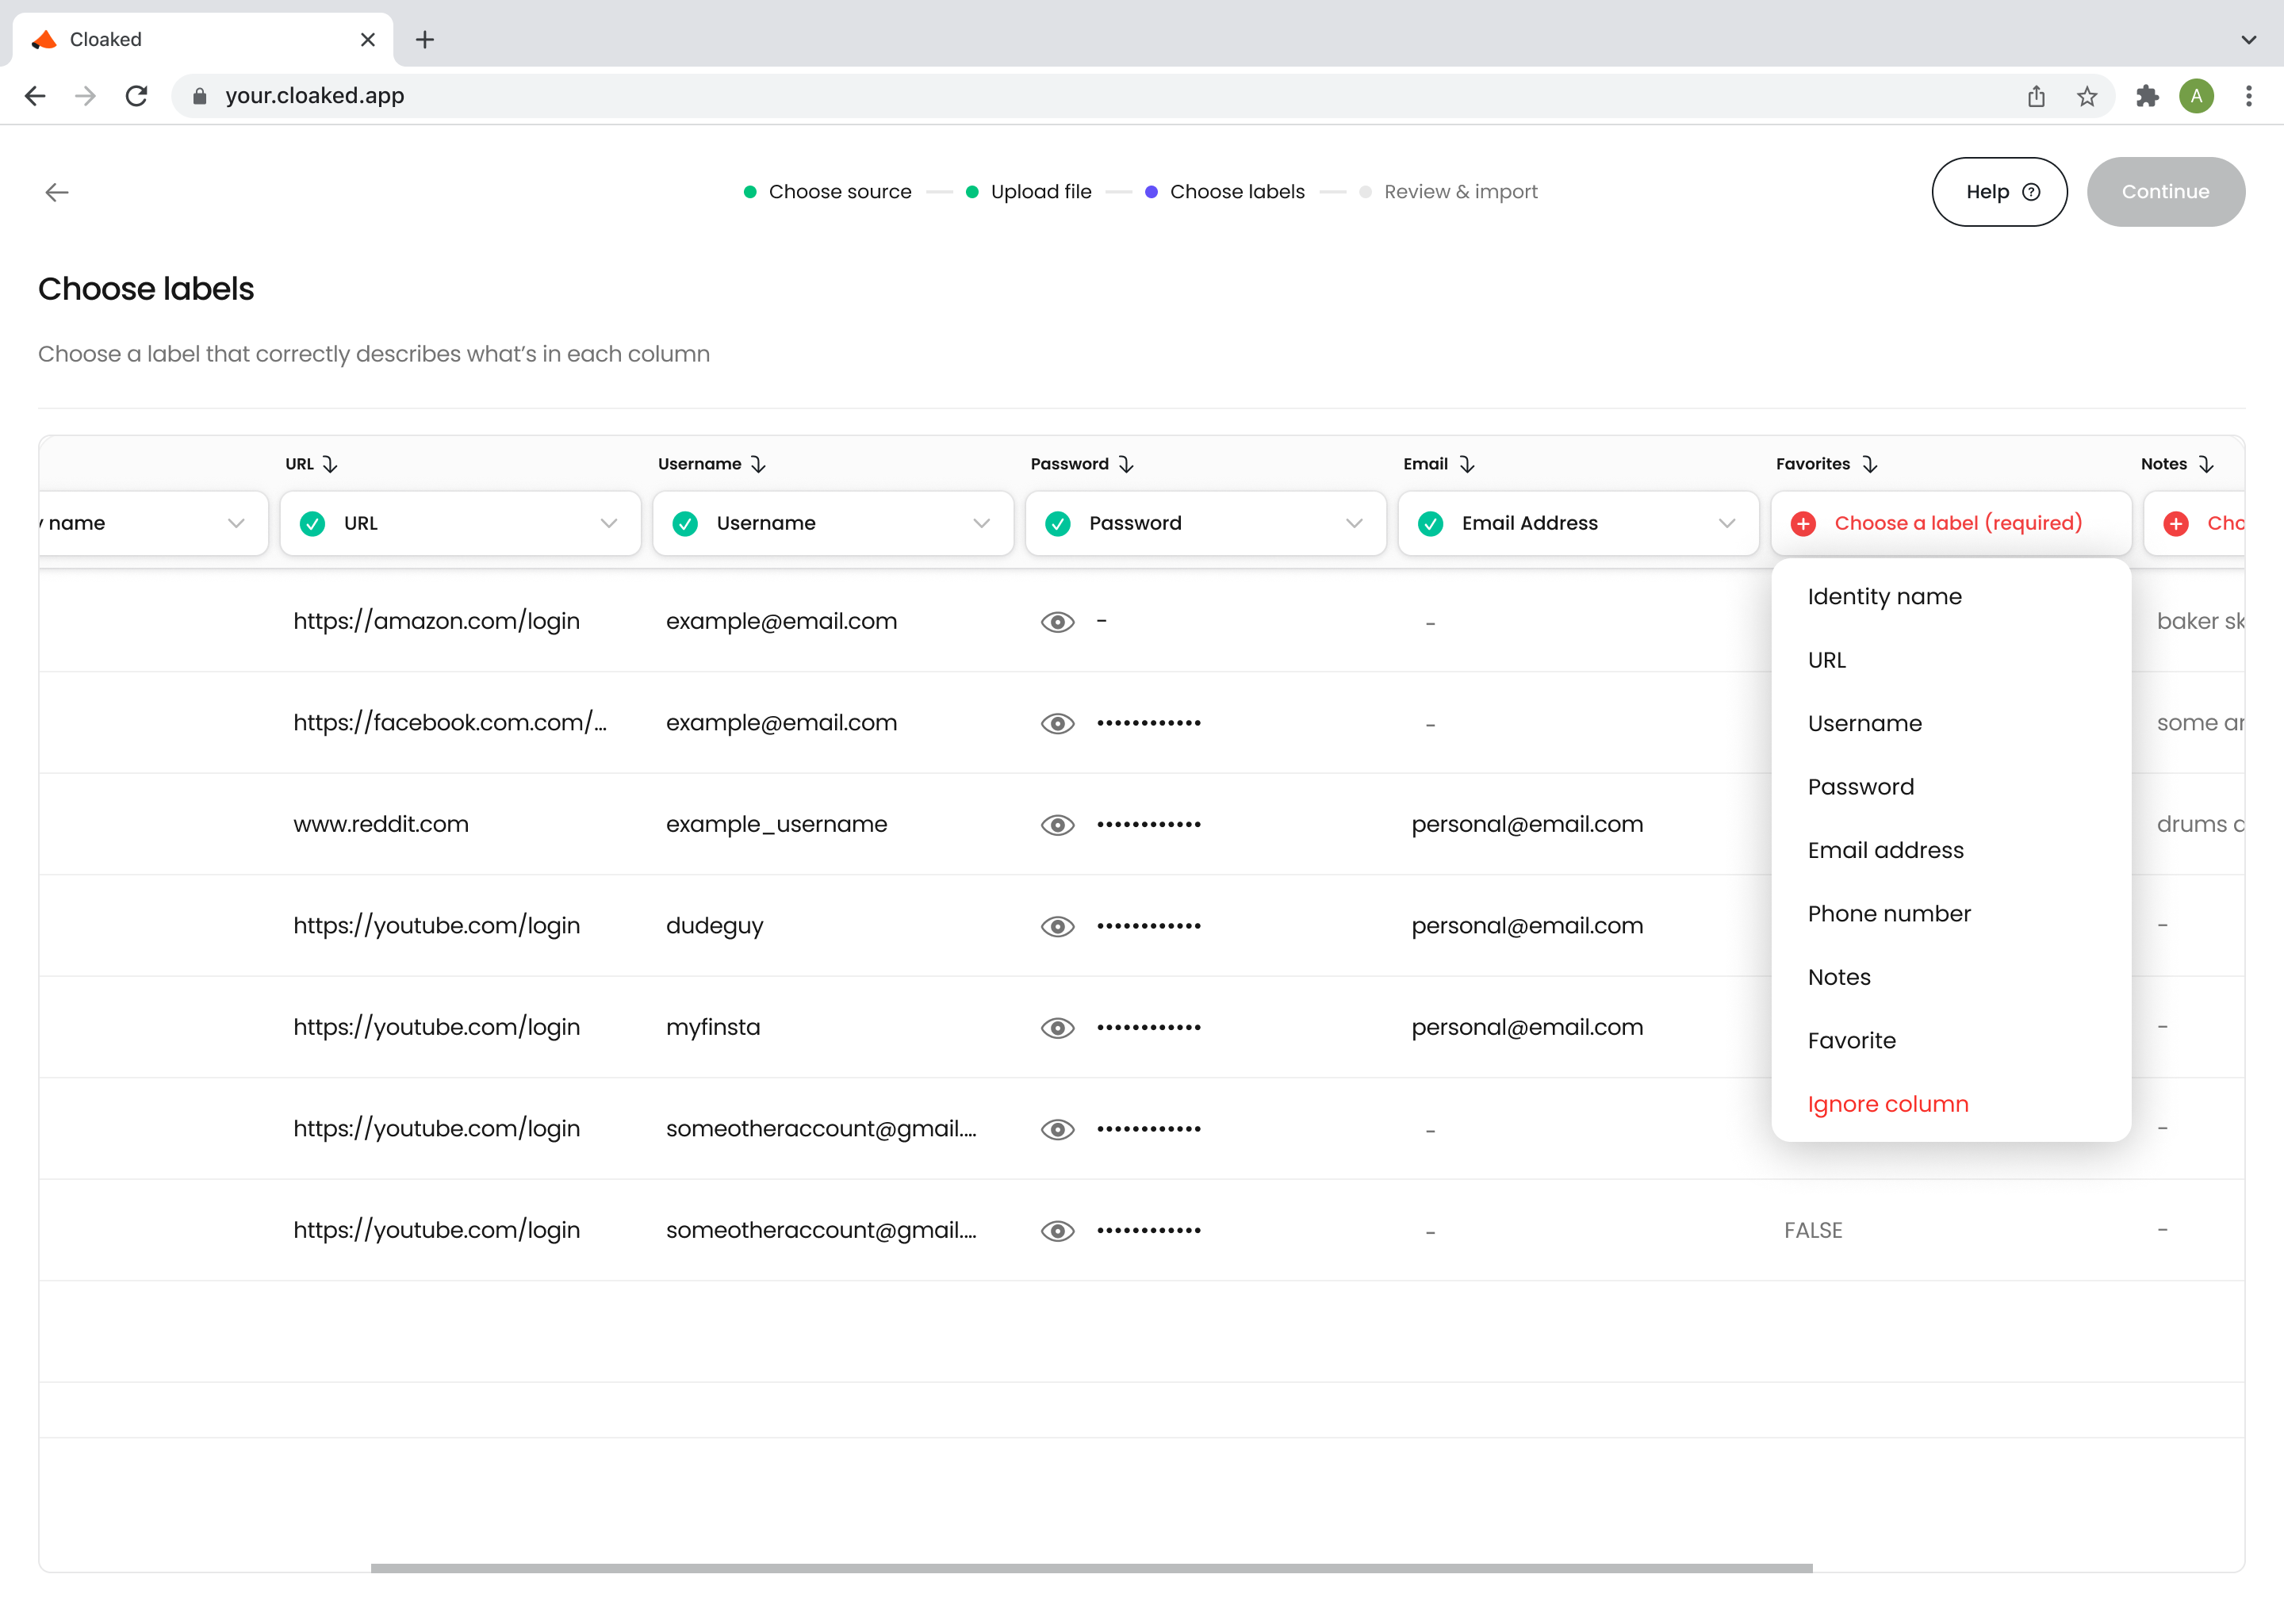Screen dimensions: 2284x1624
Task: Choose Ignore column in the label menu
Action: pos(1887,1104)
